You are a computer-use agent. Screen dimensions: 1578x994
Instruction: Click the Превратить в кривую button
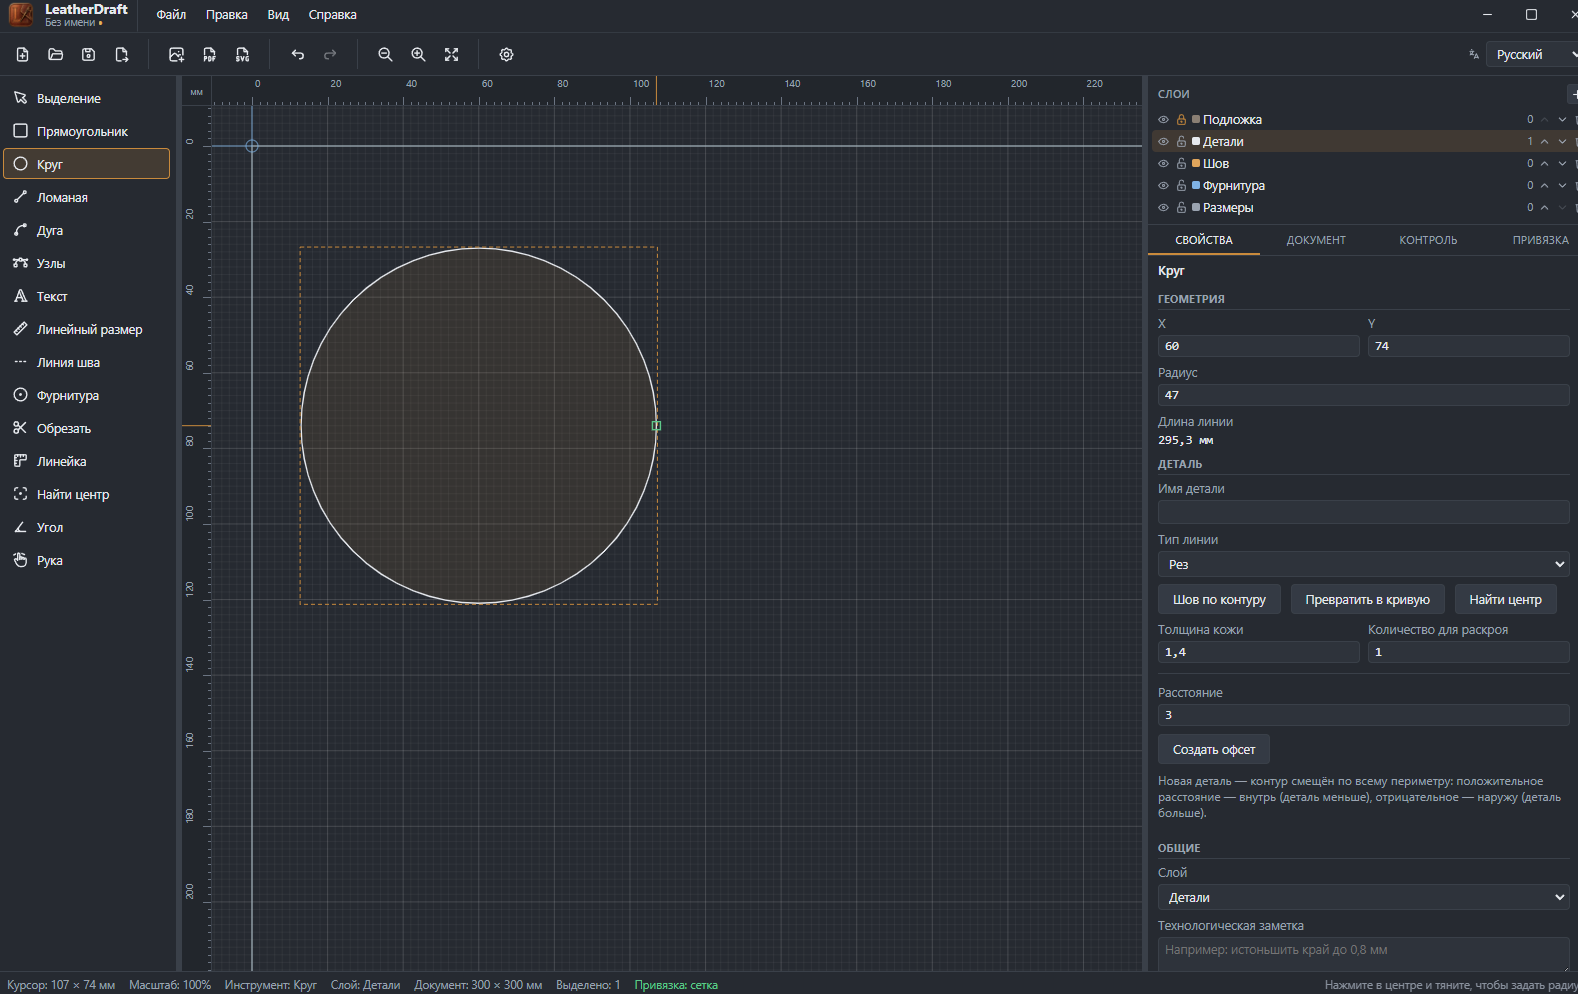[x=1367, y=599]
